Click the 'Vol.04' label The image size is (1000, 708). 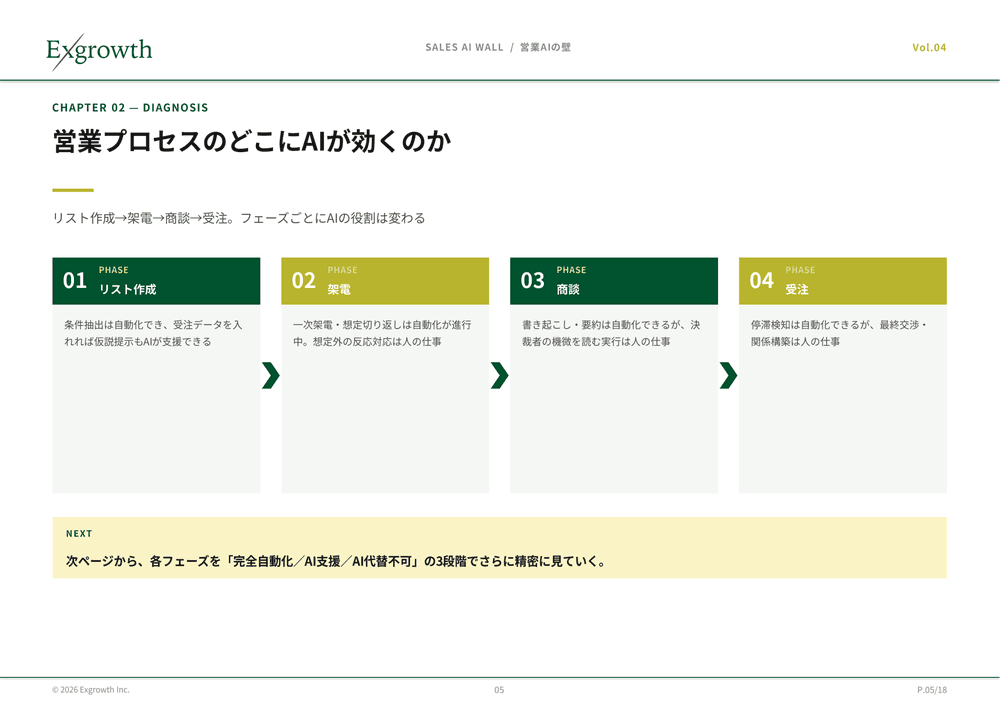pos(929,47)
